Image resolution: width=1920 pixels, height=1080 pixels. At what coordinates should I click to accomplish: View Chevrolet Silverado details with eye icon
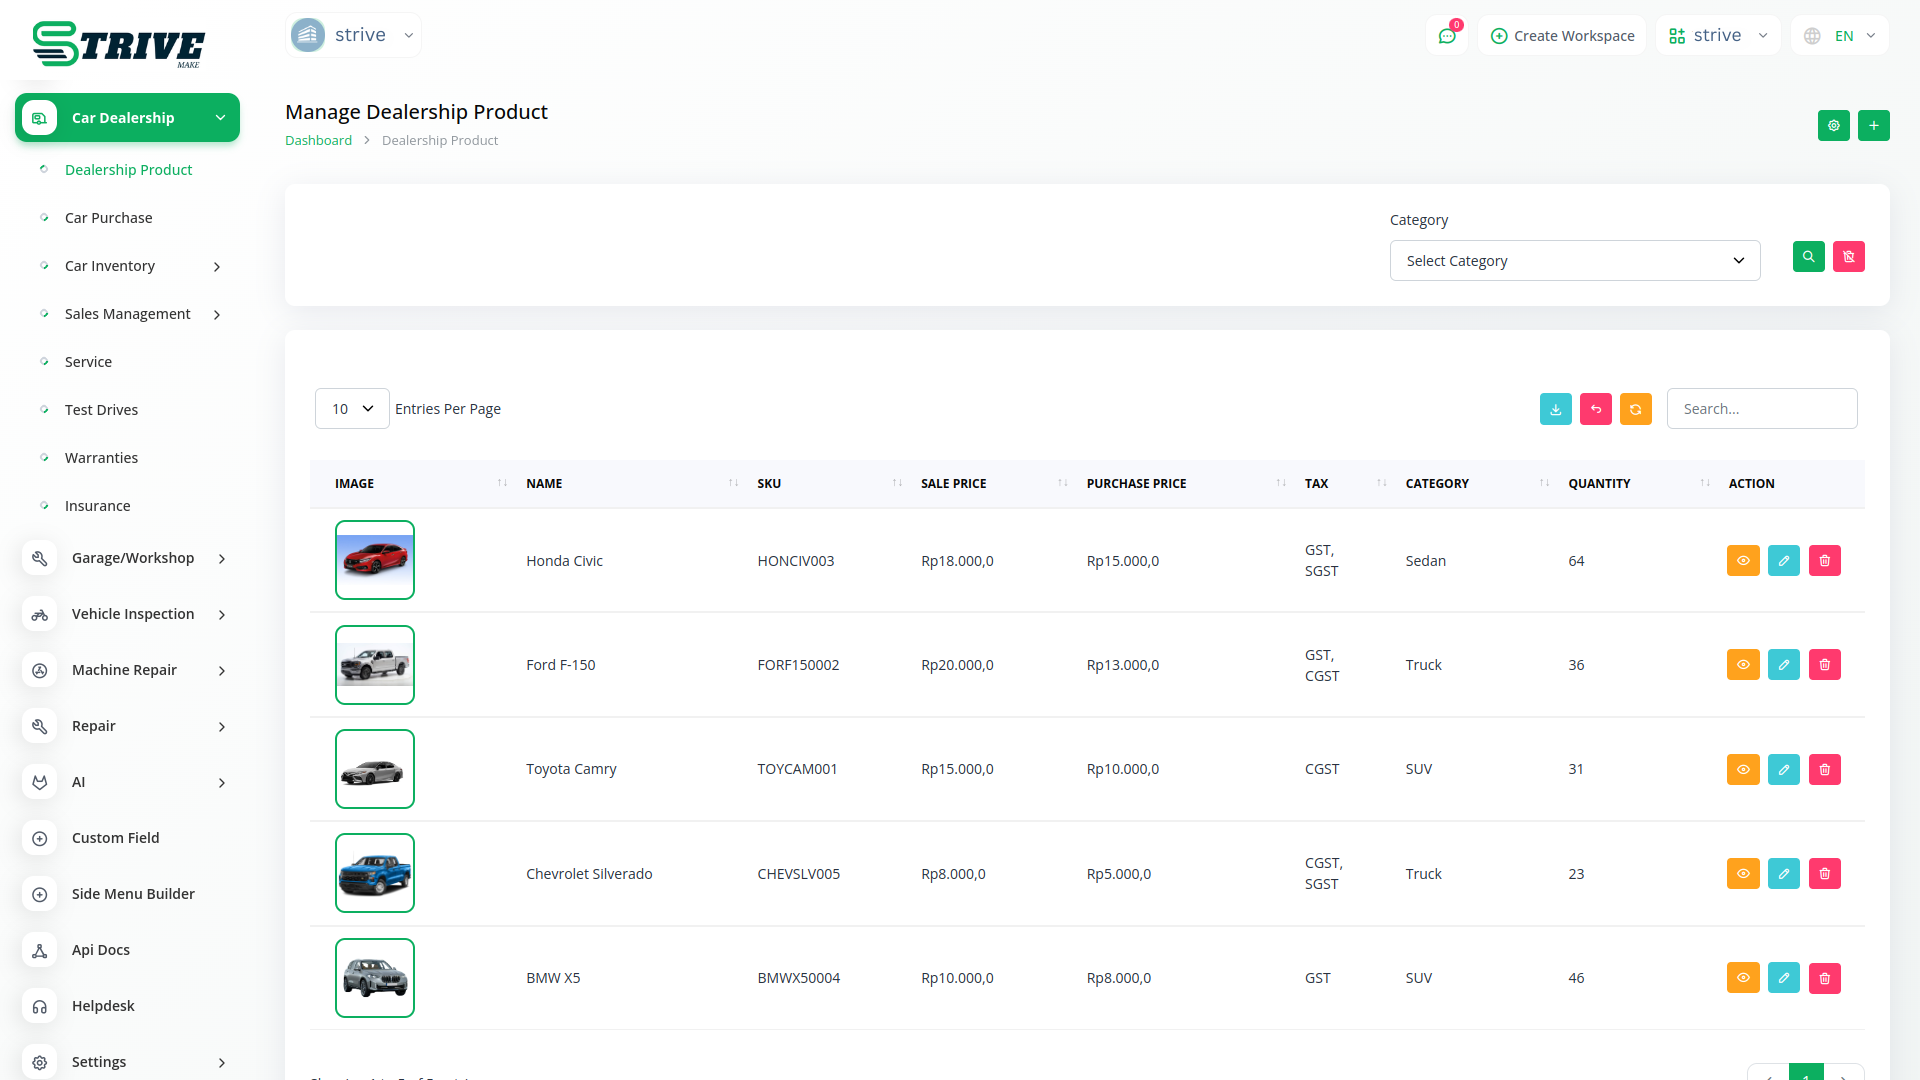coord(1742,874)
